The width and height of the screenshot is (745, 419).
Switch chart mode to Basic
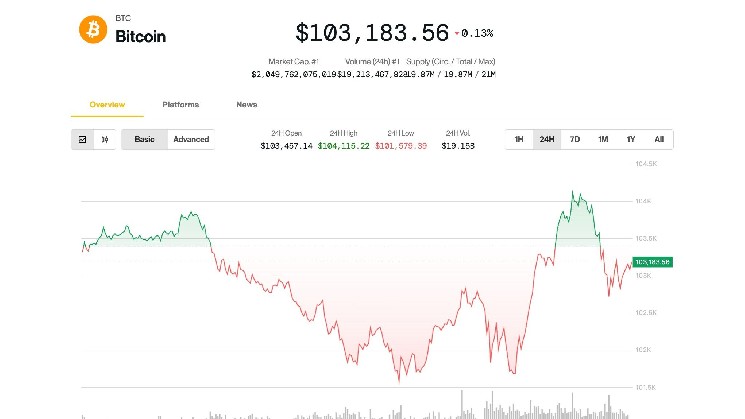click(145, 139)
